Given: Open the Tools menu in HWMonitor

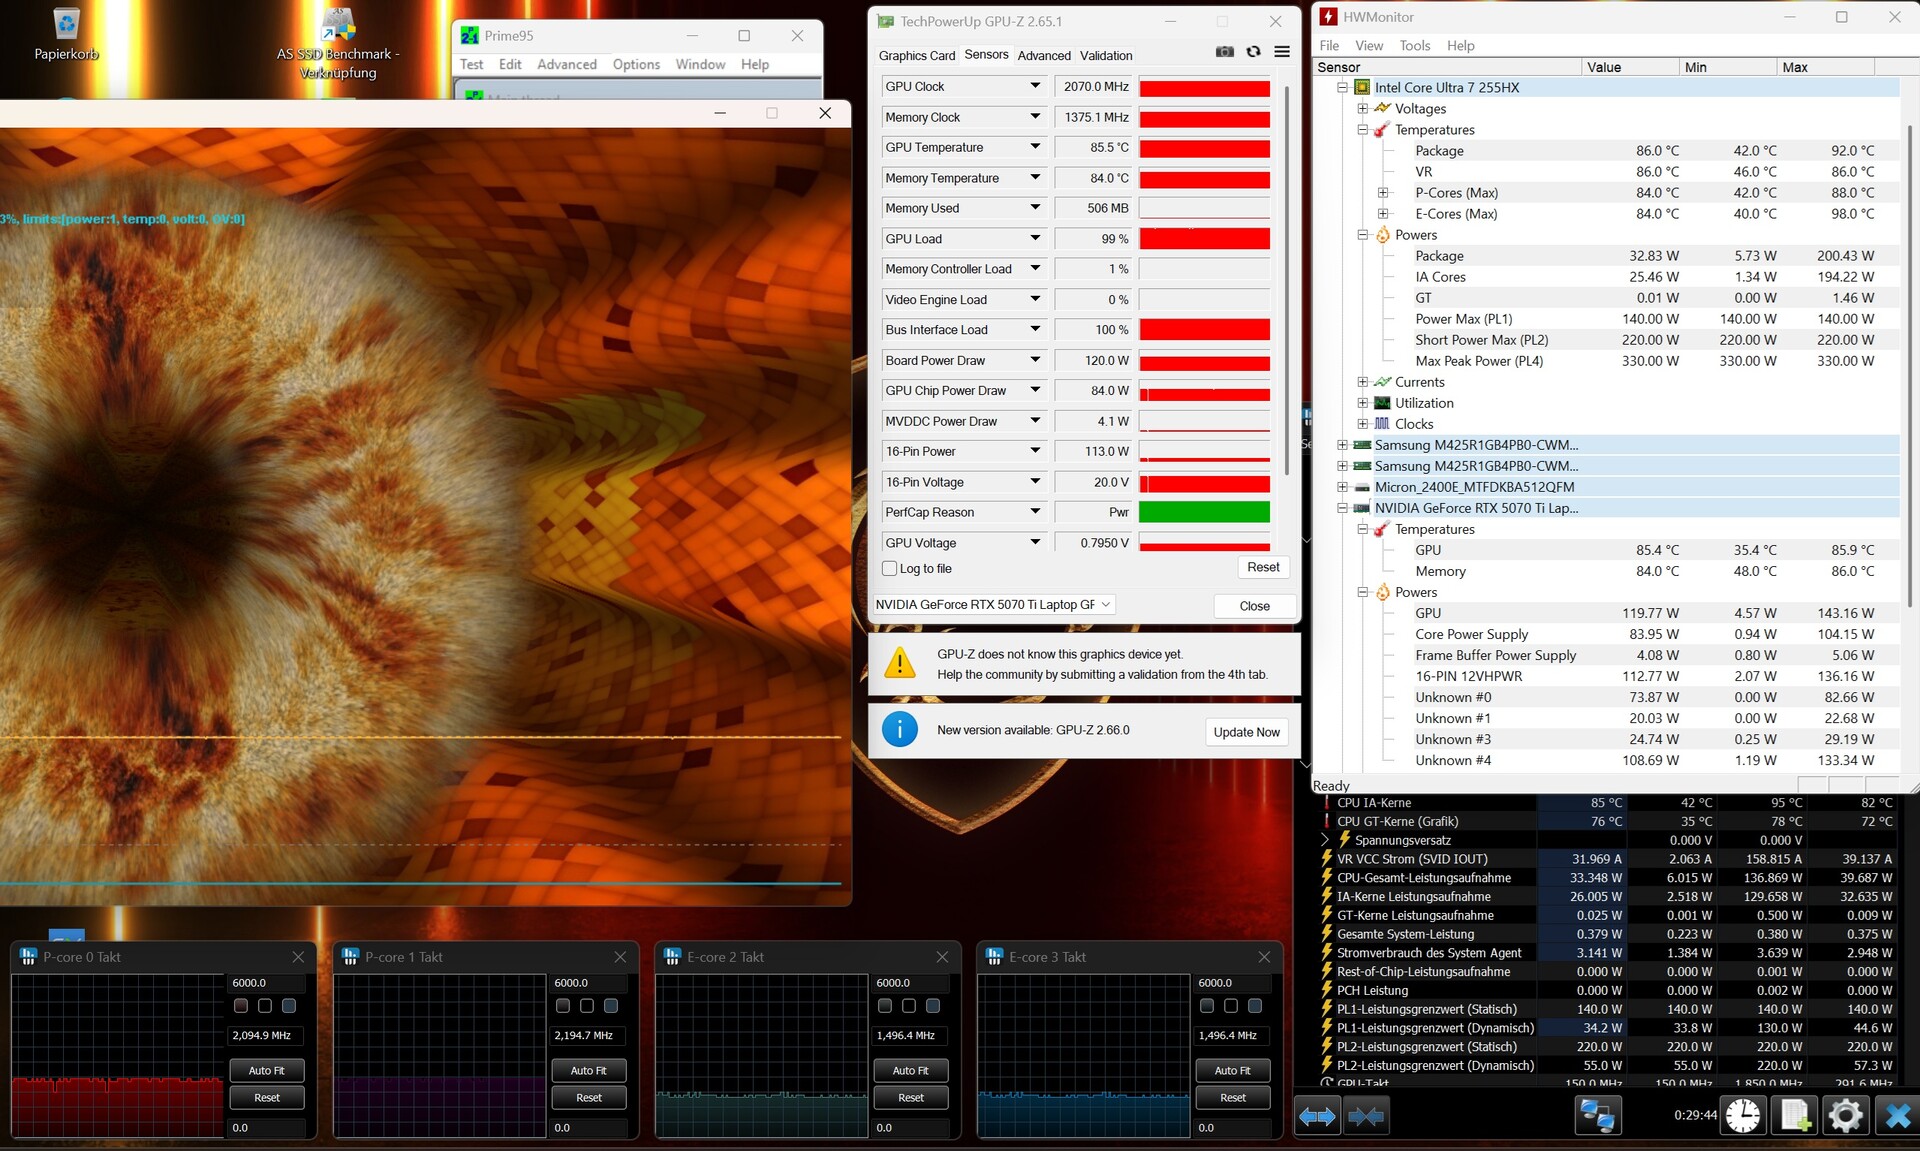Looking at the screenshot, I should (1414, 45).
